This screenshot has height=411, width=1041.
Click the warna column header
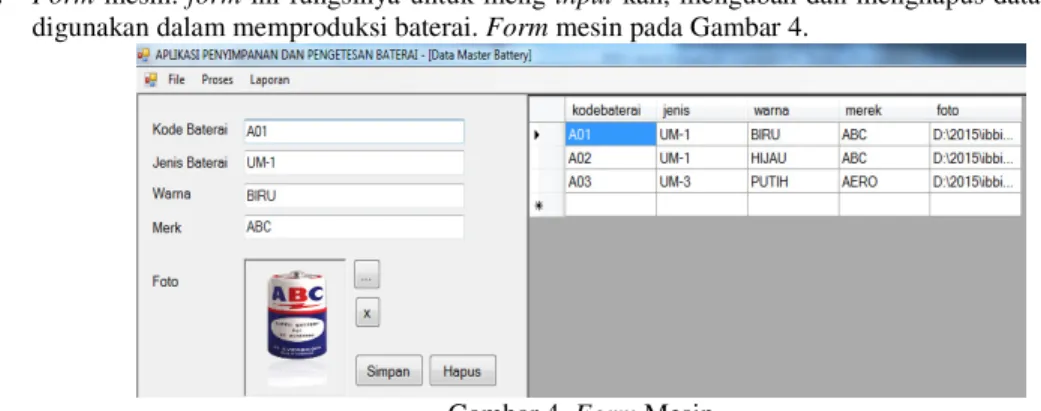793,110
